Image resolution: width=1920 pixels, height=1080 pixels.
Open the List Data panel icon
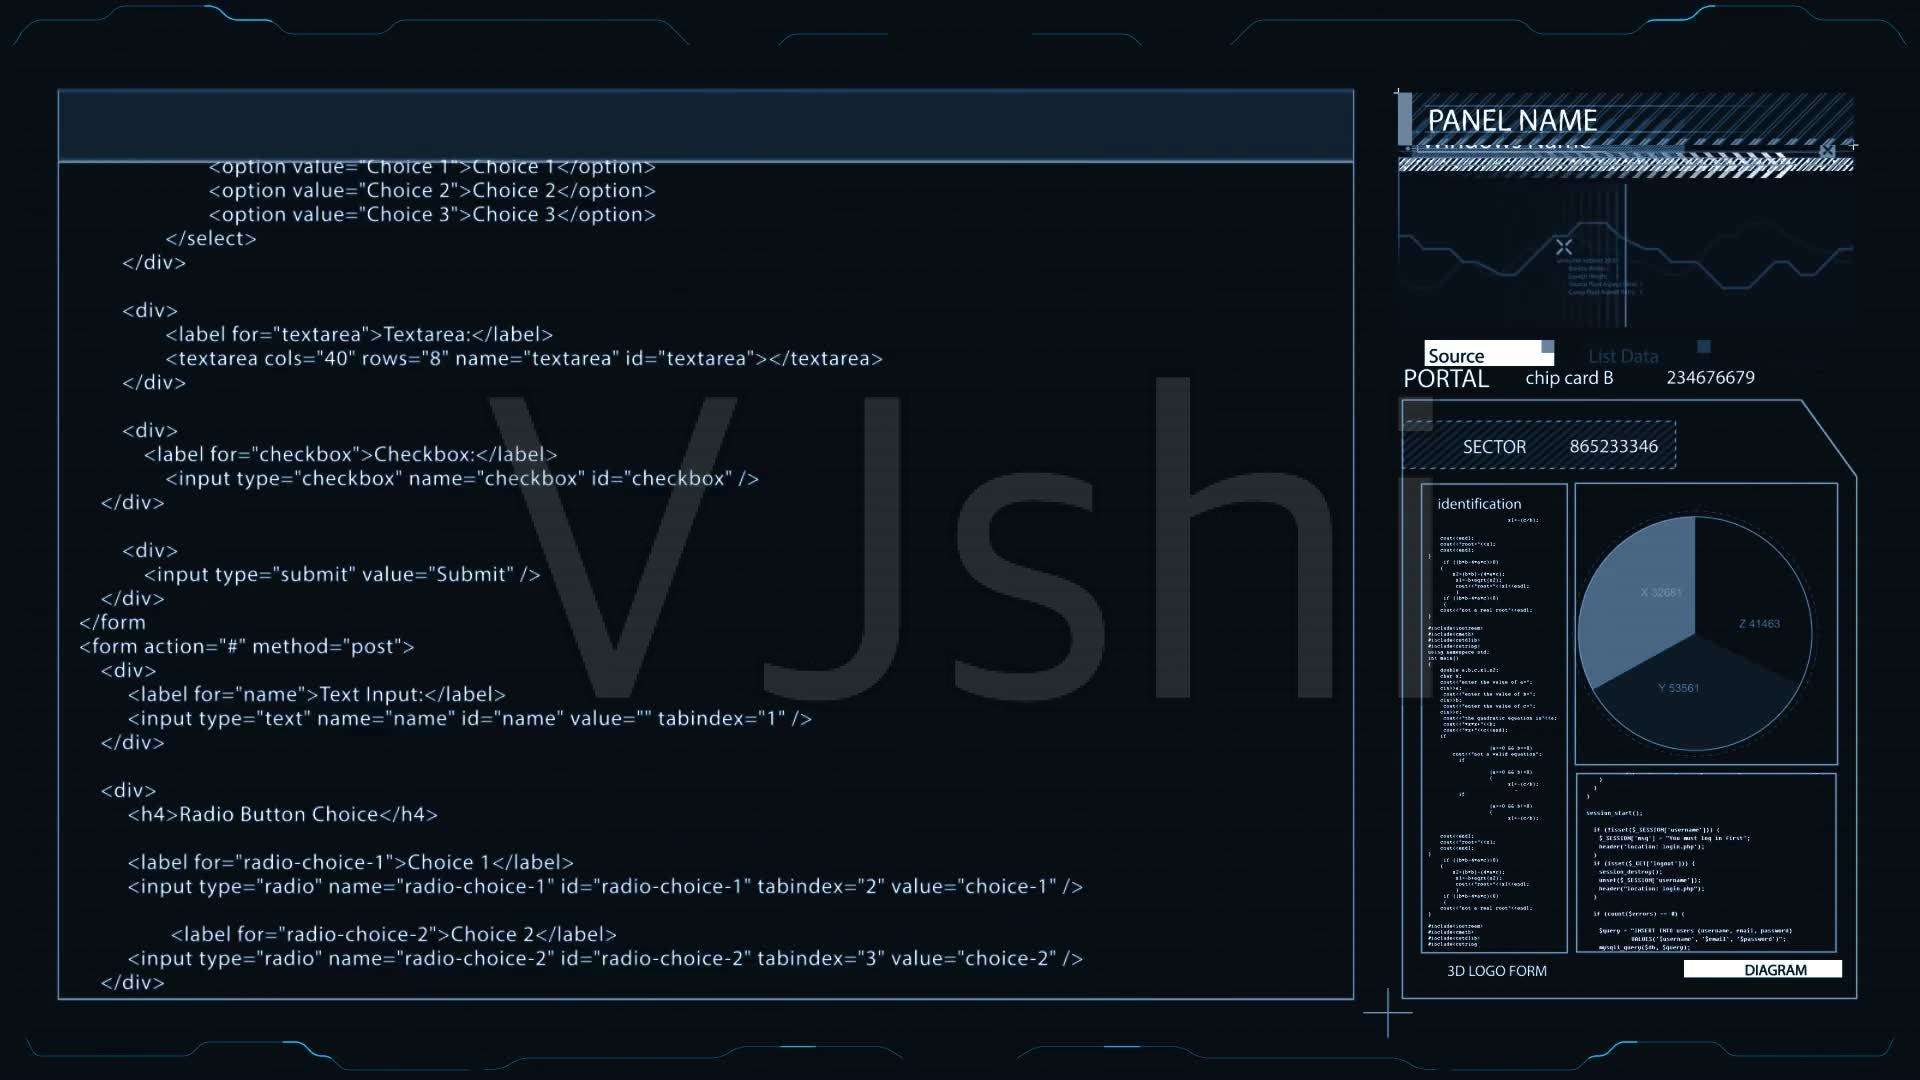click(1700, 345)
